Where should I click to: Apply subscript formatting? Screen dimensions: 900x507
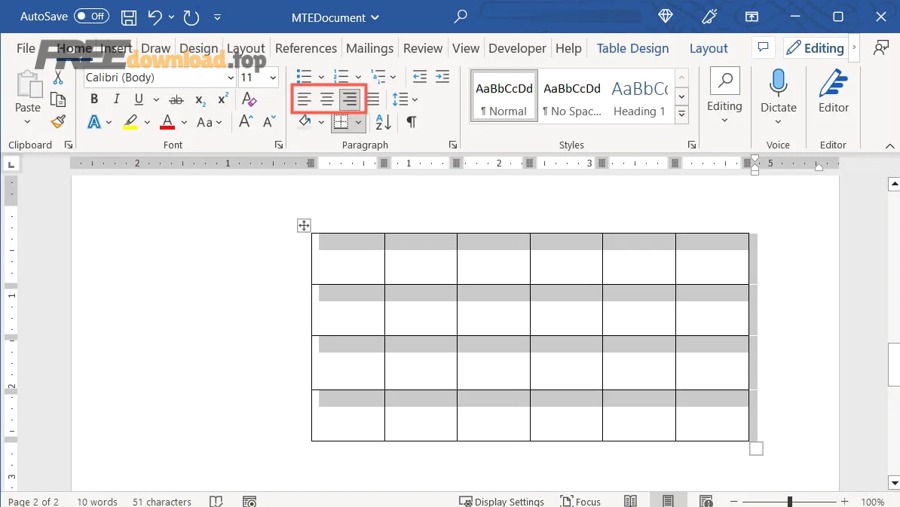[200, 100]
